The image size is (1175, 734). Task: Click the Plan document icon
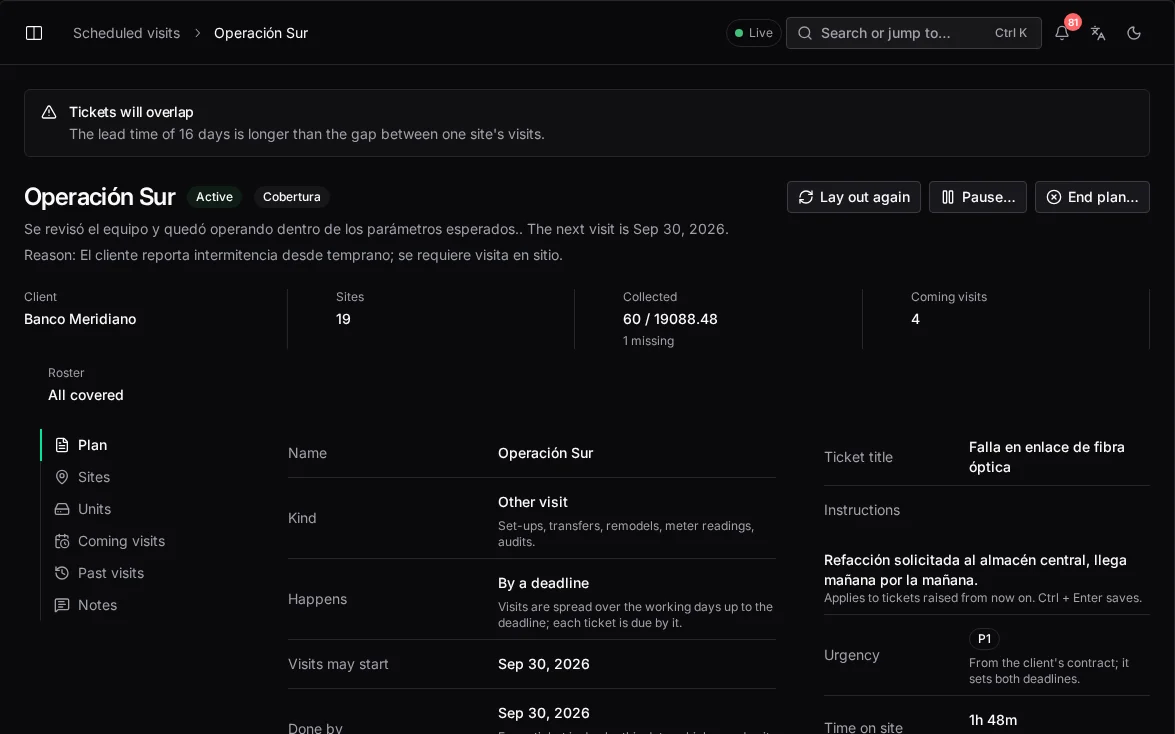[x=62, y=445]
